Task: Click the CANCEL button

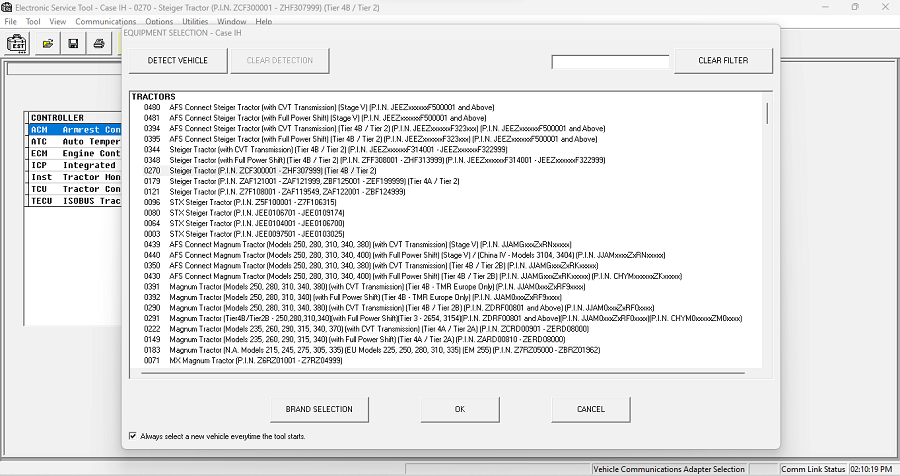Action: coord(591,409)
